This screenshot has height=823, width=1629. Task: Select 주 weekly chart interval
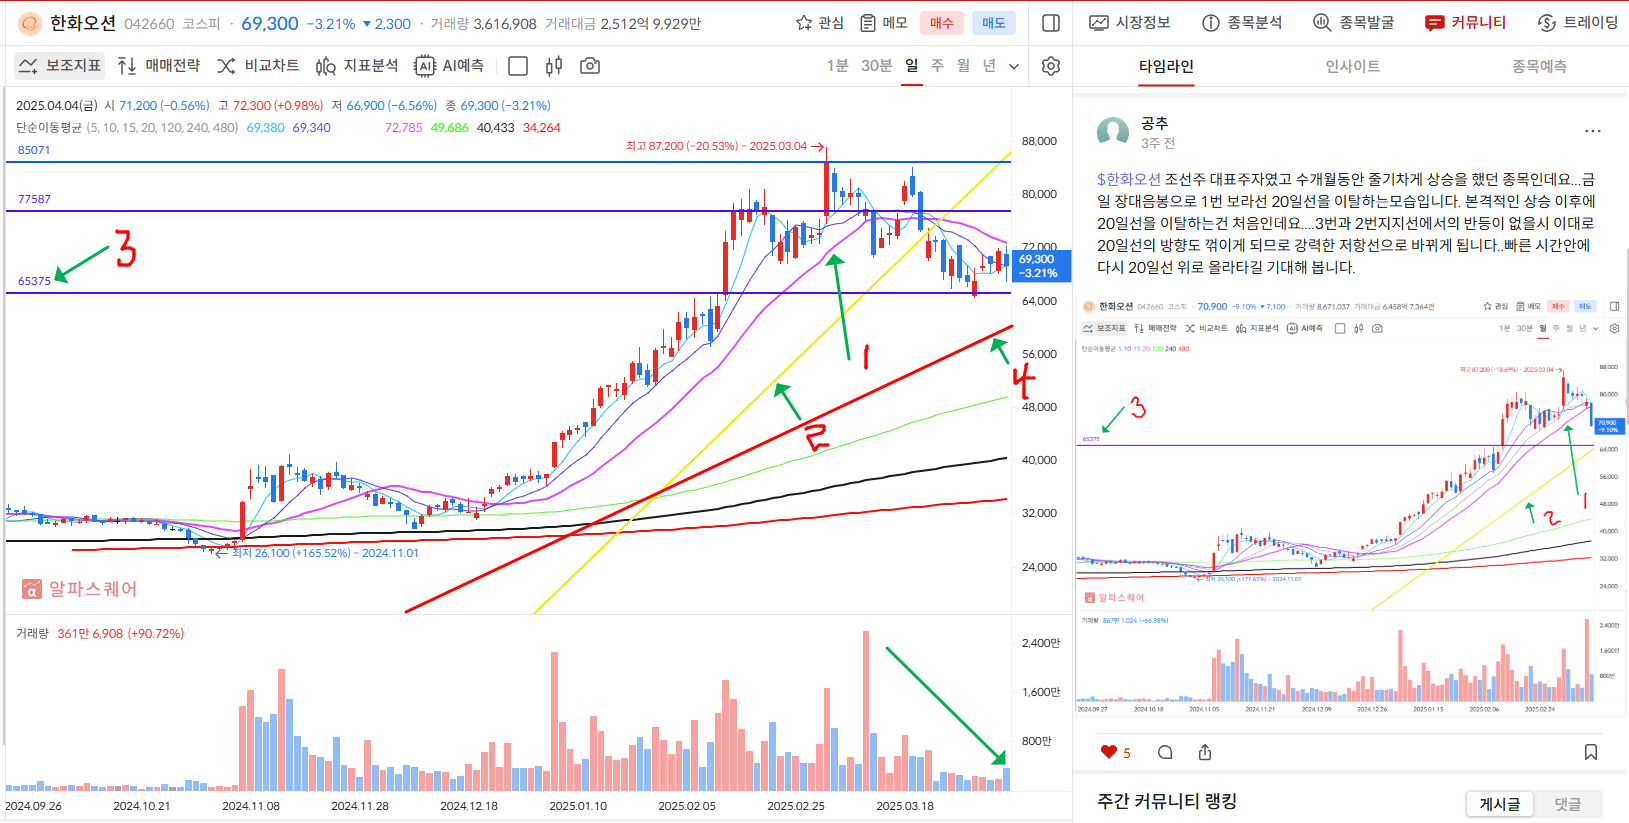click(x=937, y=66)
